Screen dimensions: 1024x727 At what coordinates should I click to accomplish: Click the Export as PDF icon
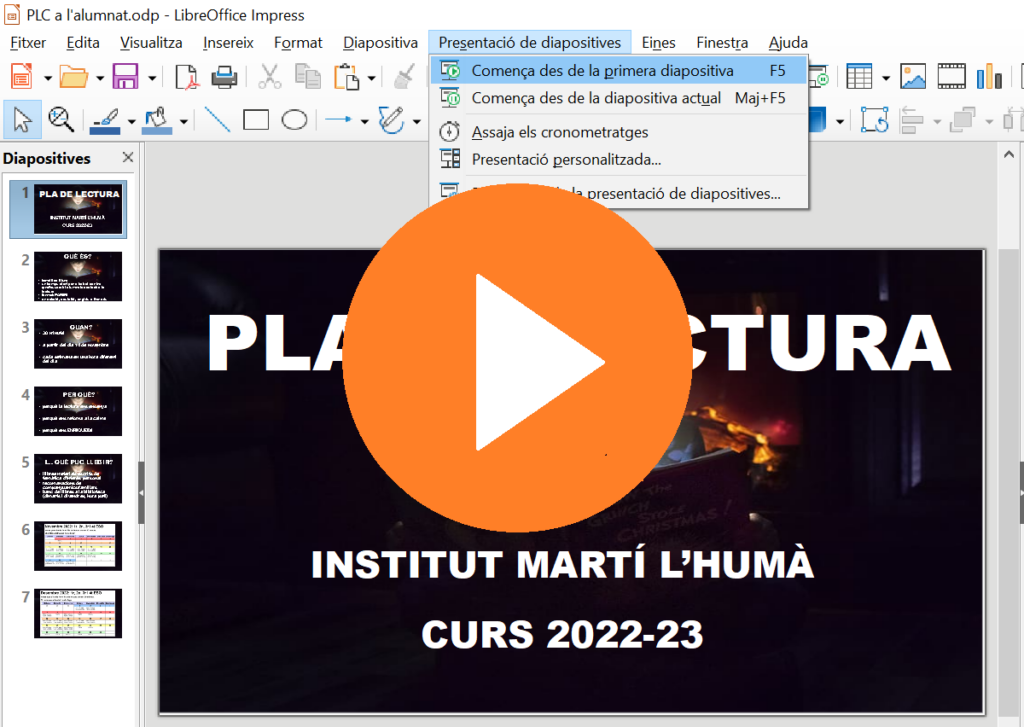pyautogui.click(x=186, y=77)
